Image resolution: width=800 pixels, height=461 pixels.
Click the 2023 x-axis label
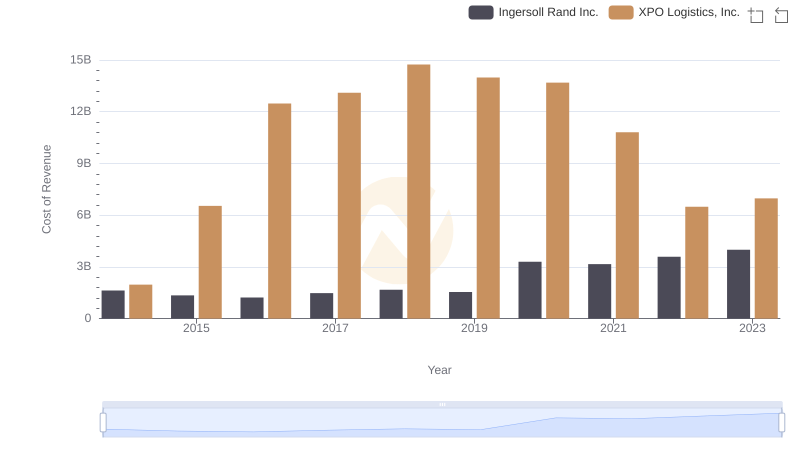tap(752, 328)
